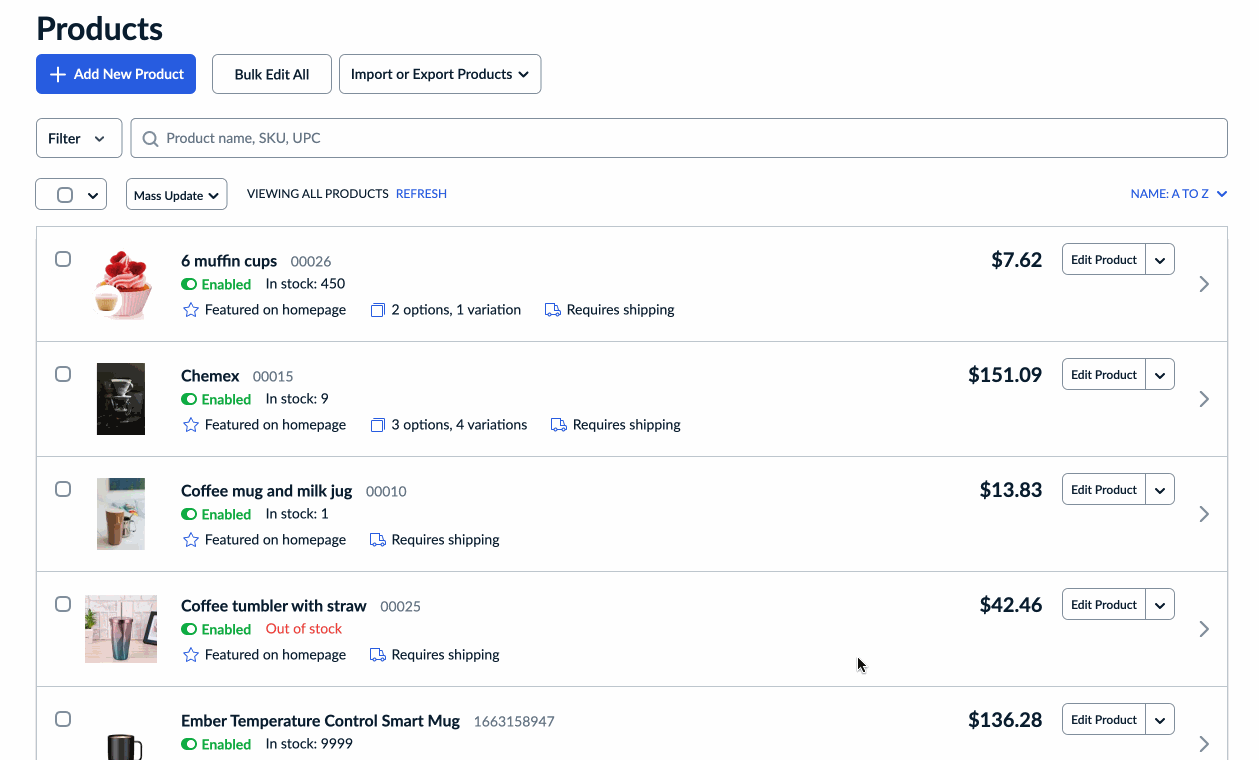The image size is (1259, 760).
Task: Select the Coffee tumbler with straw checkbox
Action: coord(63,604)
